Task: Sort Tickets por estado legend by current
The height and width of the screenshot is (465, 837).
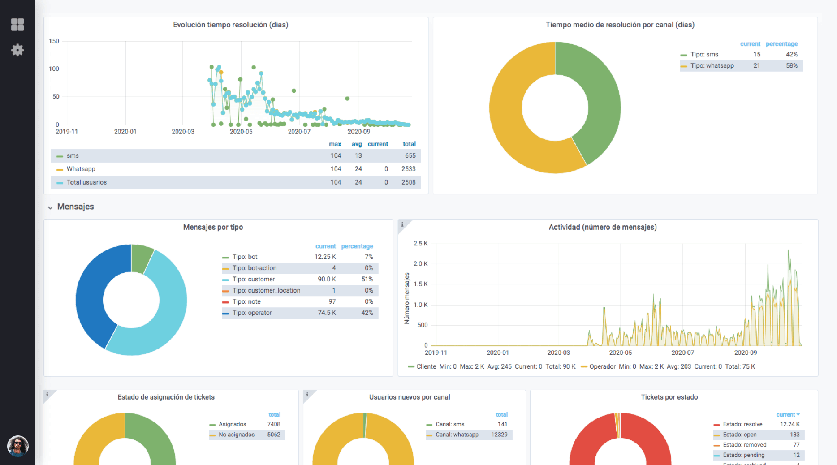Action: click(x=788, y=414)
